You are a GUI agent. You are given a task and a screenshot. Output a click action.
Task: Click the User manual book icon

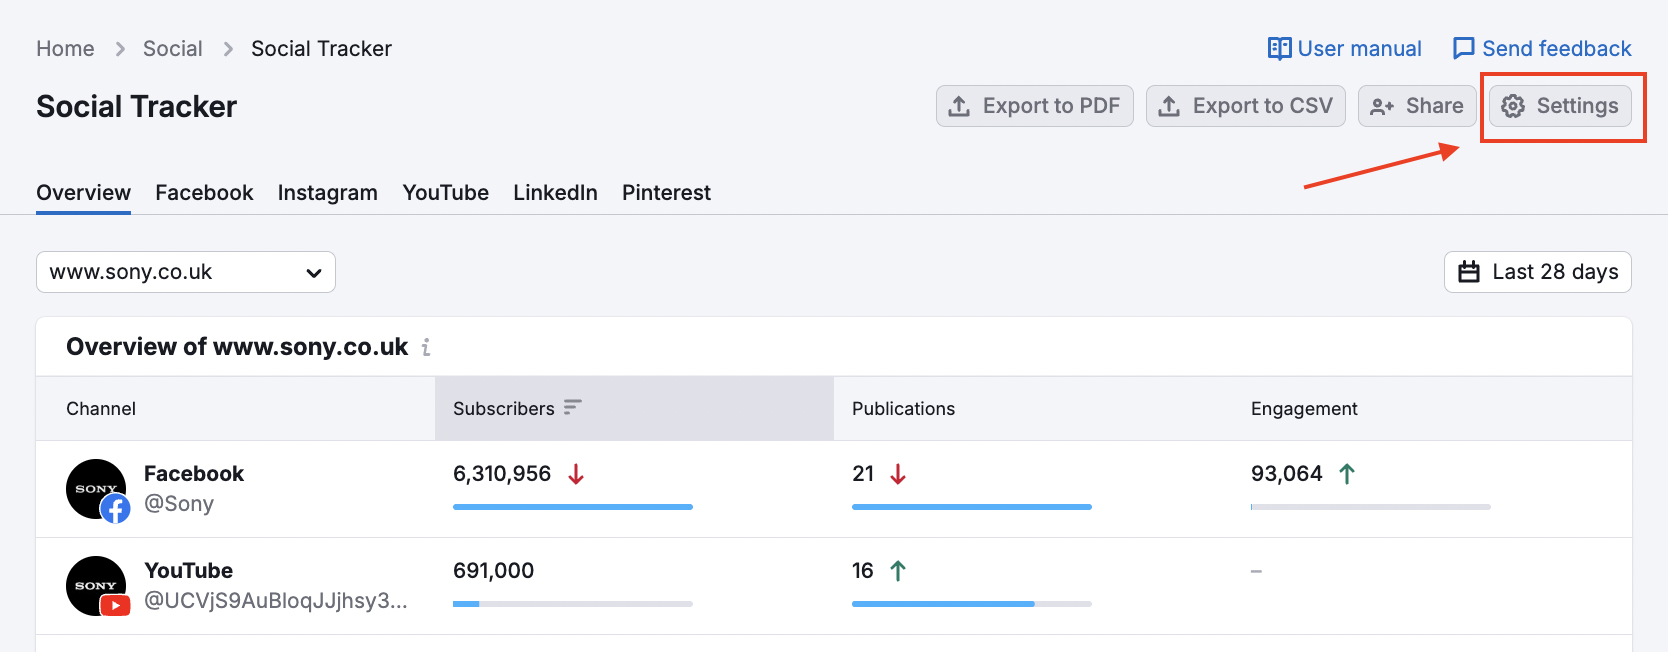(x=1279, y=49)
